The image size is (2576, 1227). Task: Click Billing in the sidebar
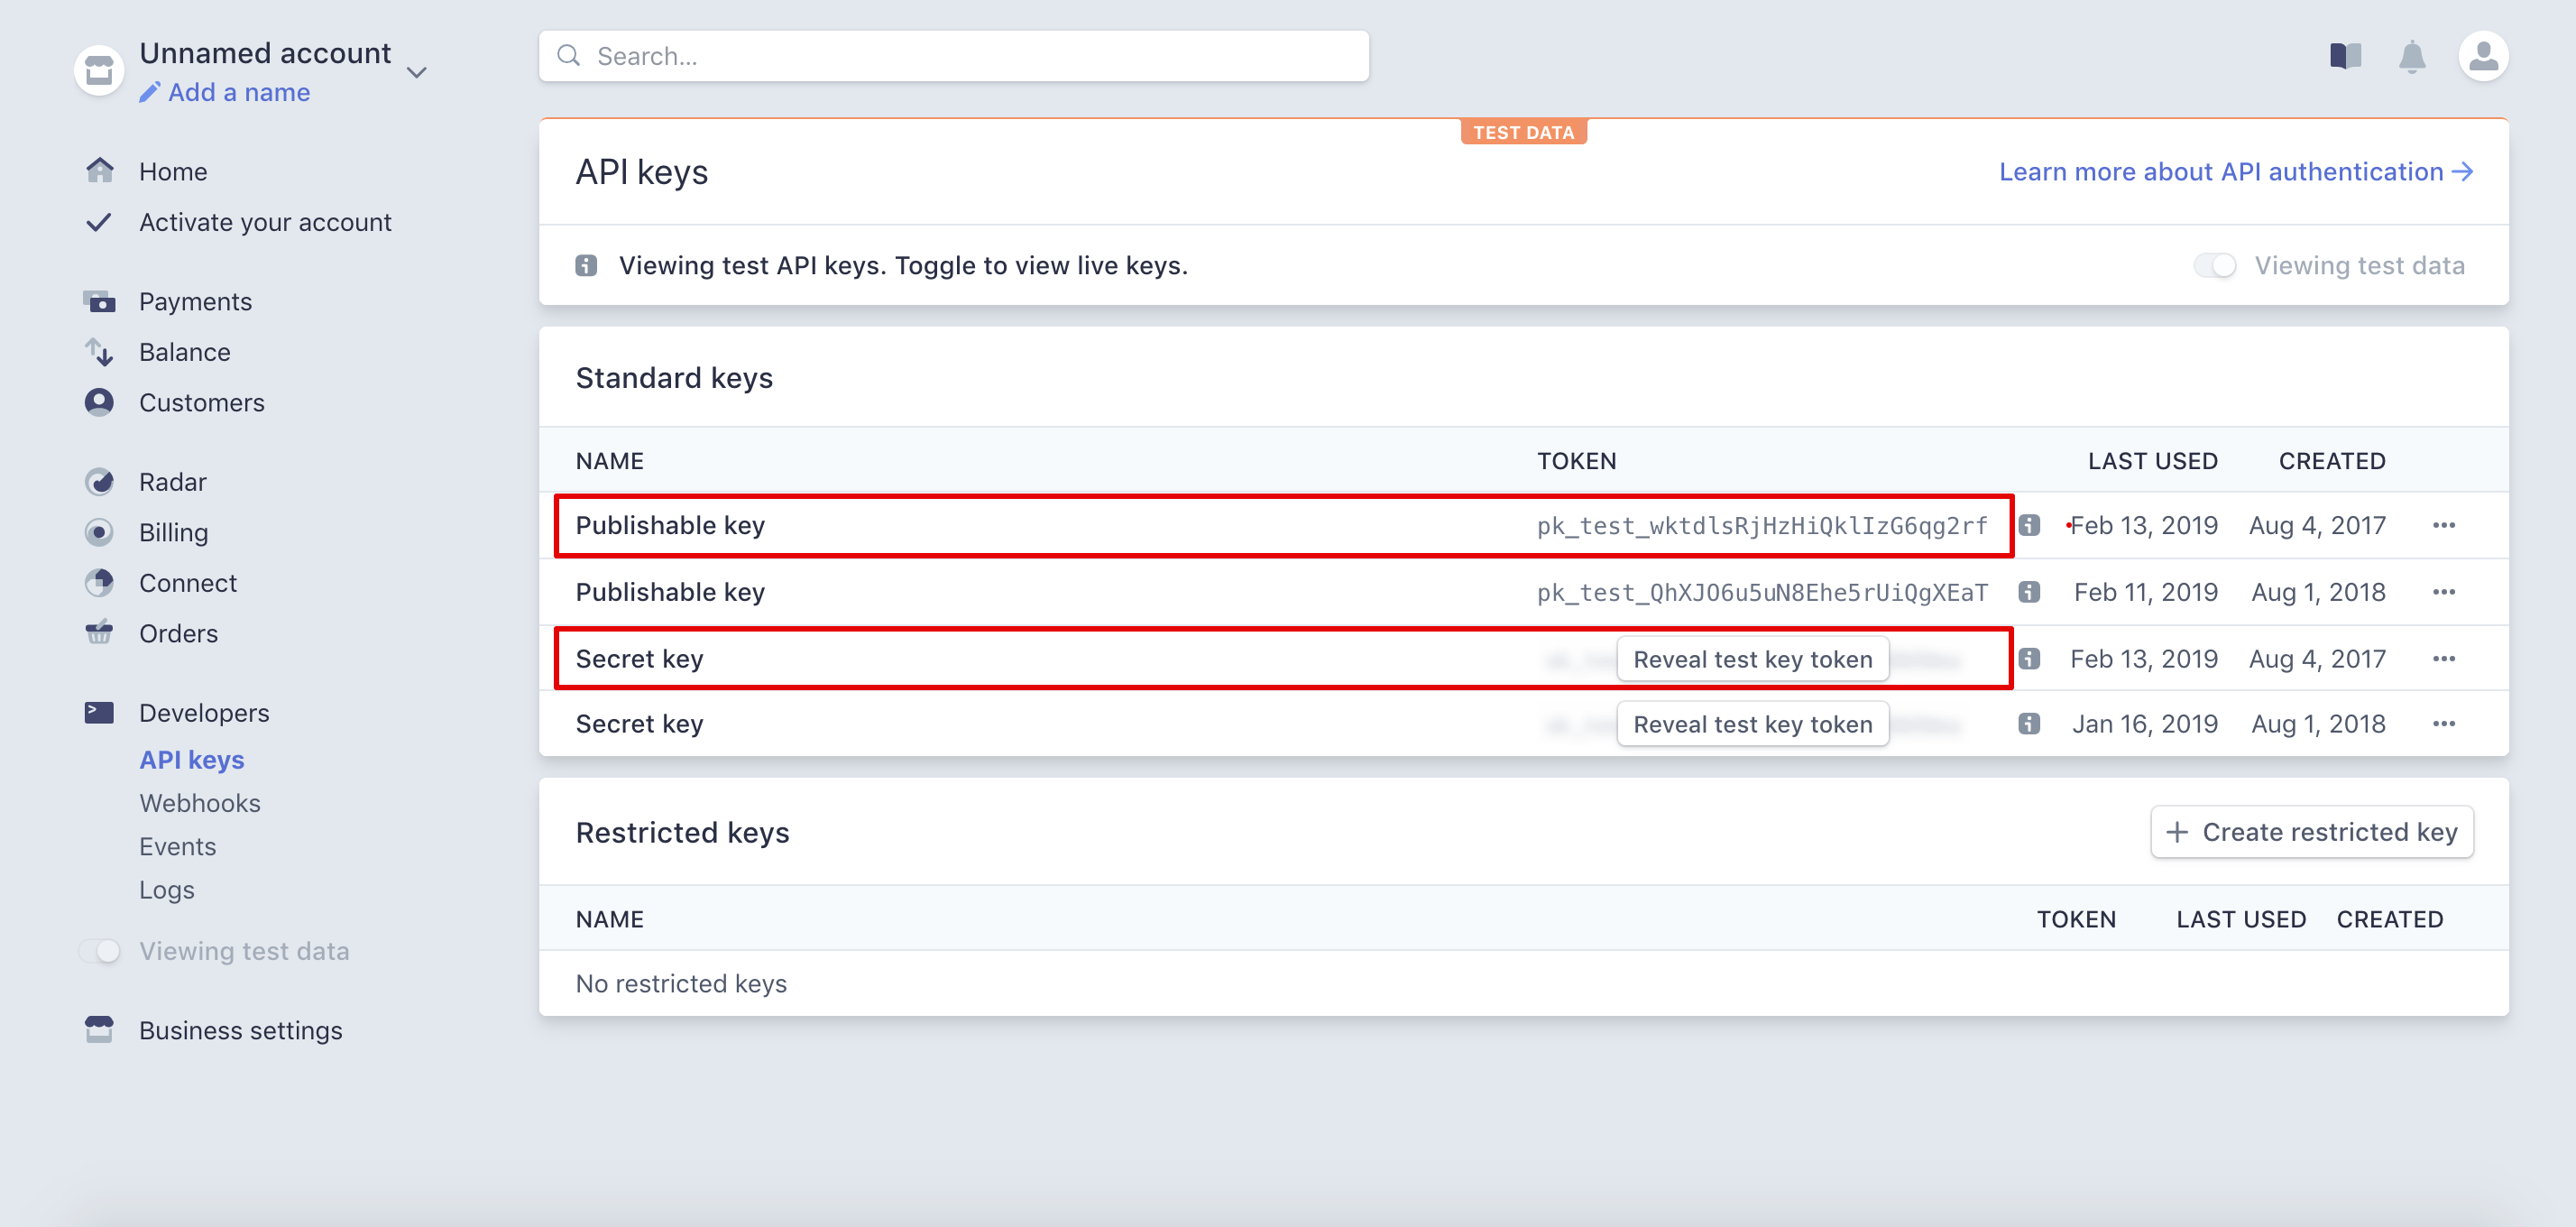(x=174, y=532)
